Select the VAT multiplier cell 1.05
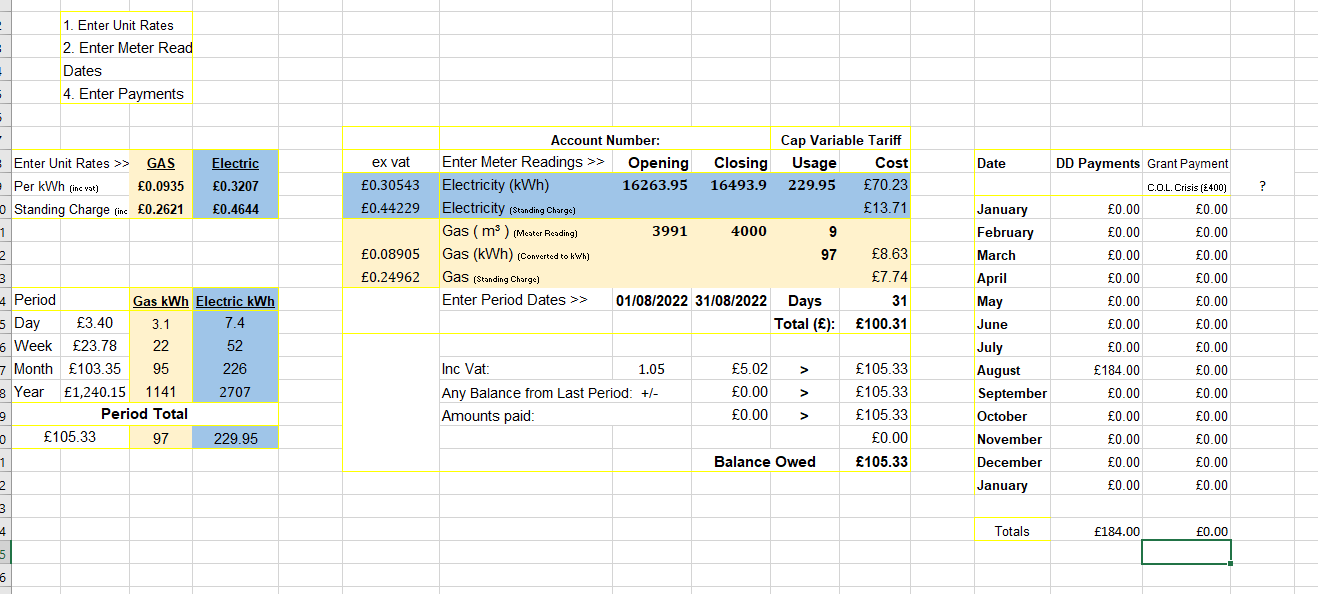 pos(651,369)
